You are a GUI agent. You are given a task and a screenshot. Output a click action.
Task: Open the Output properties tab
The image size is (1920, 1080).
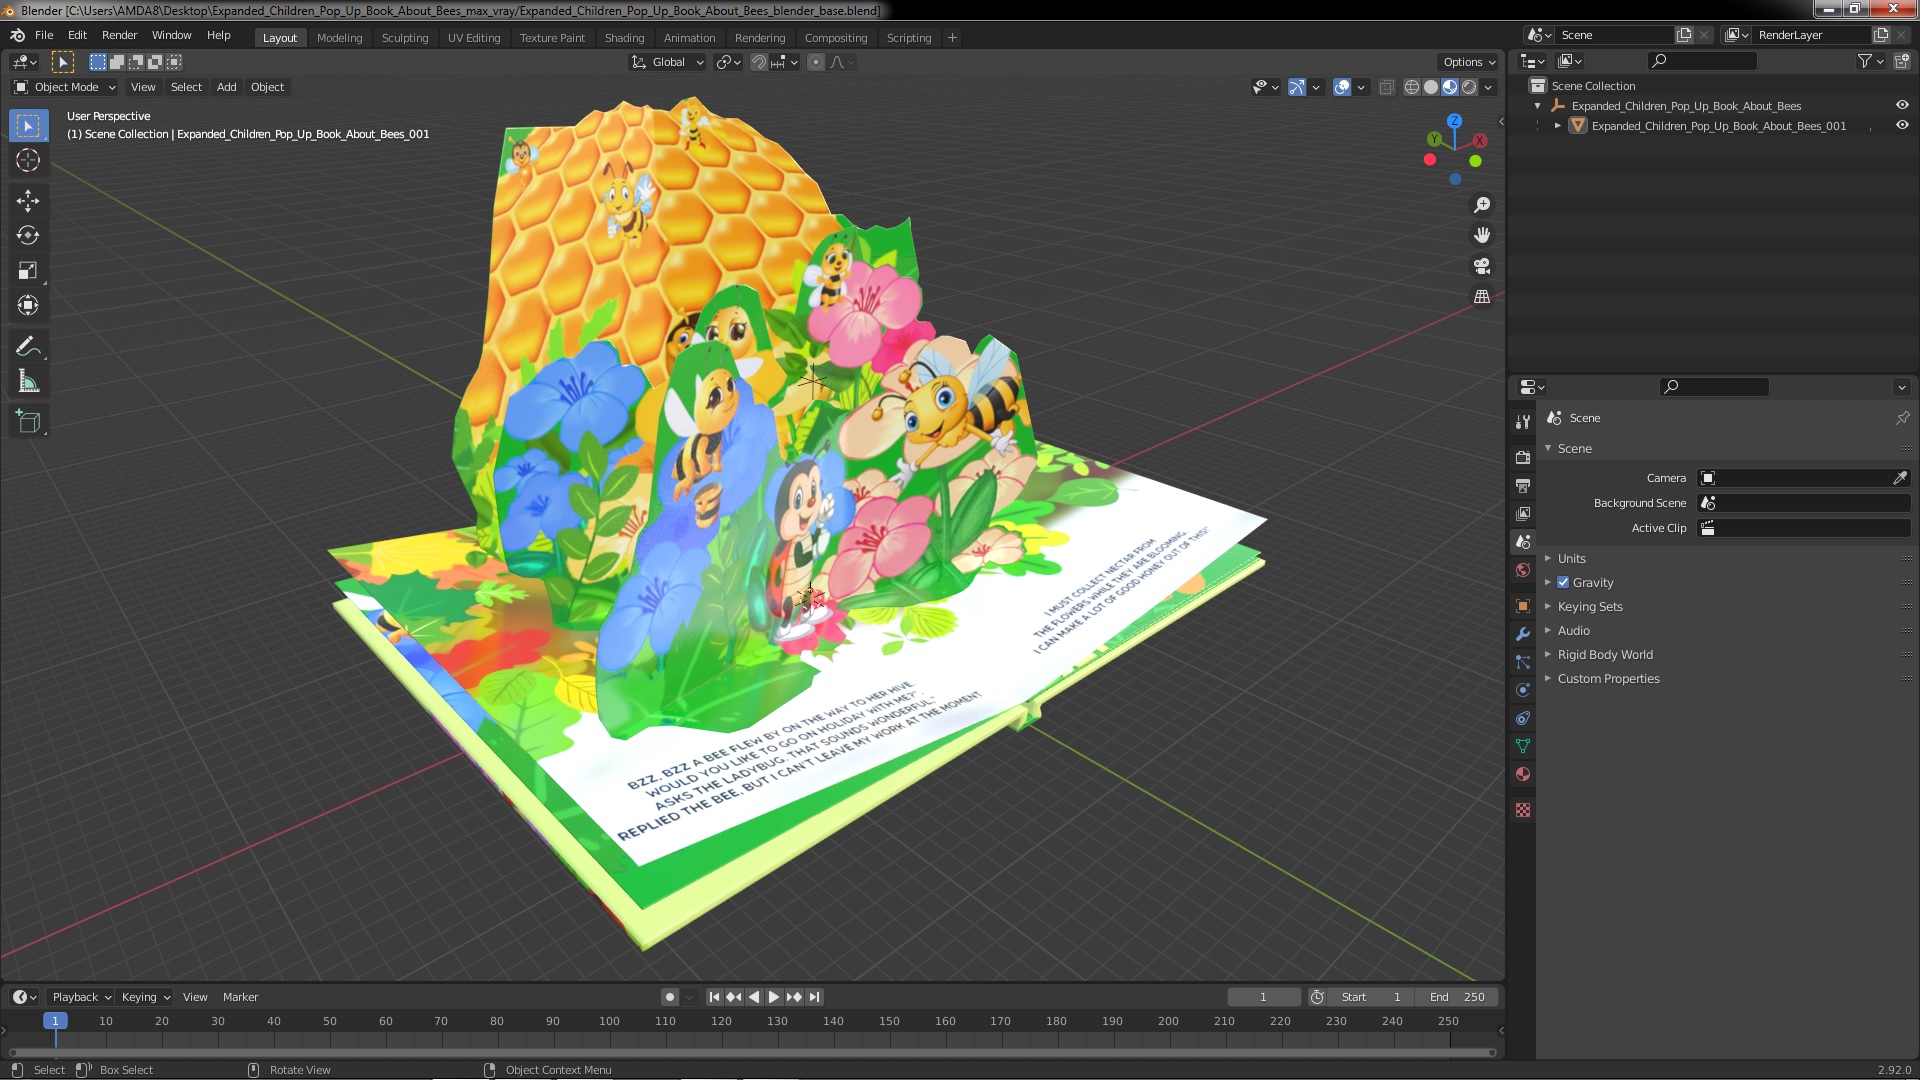pyautogui.click(x=1523, y=485)
